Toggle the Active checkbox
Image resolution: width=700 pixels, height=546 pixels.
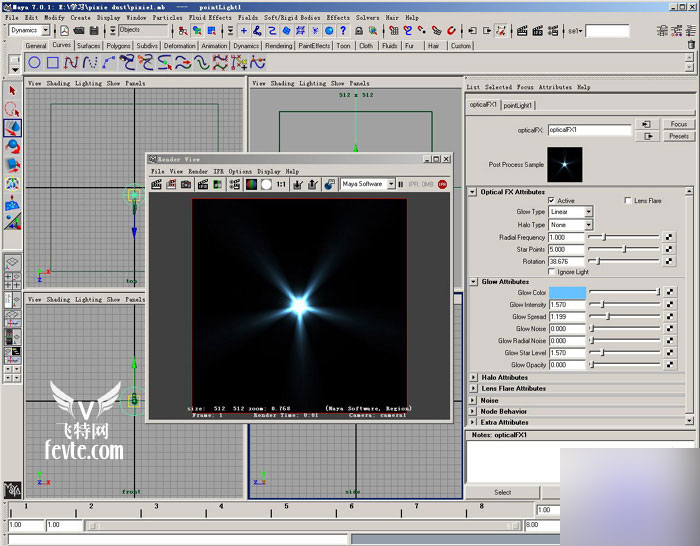551,201
